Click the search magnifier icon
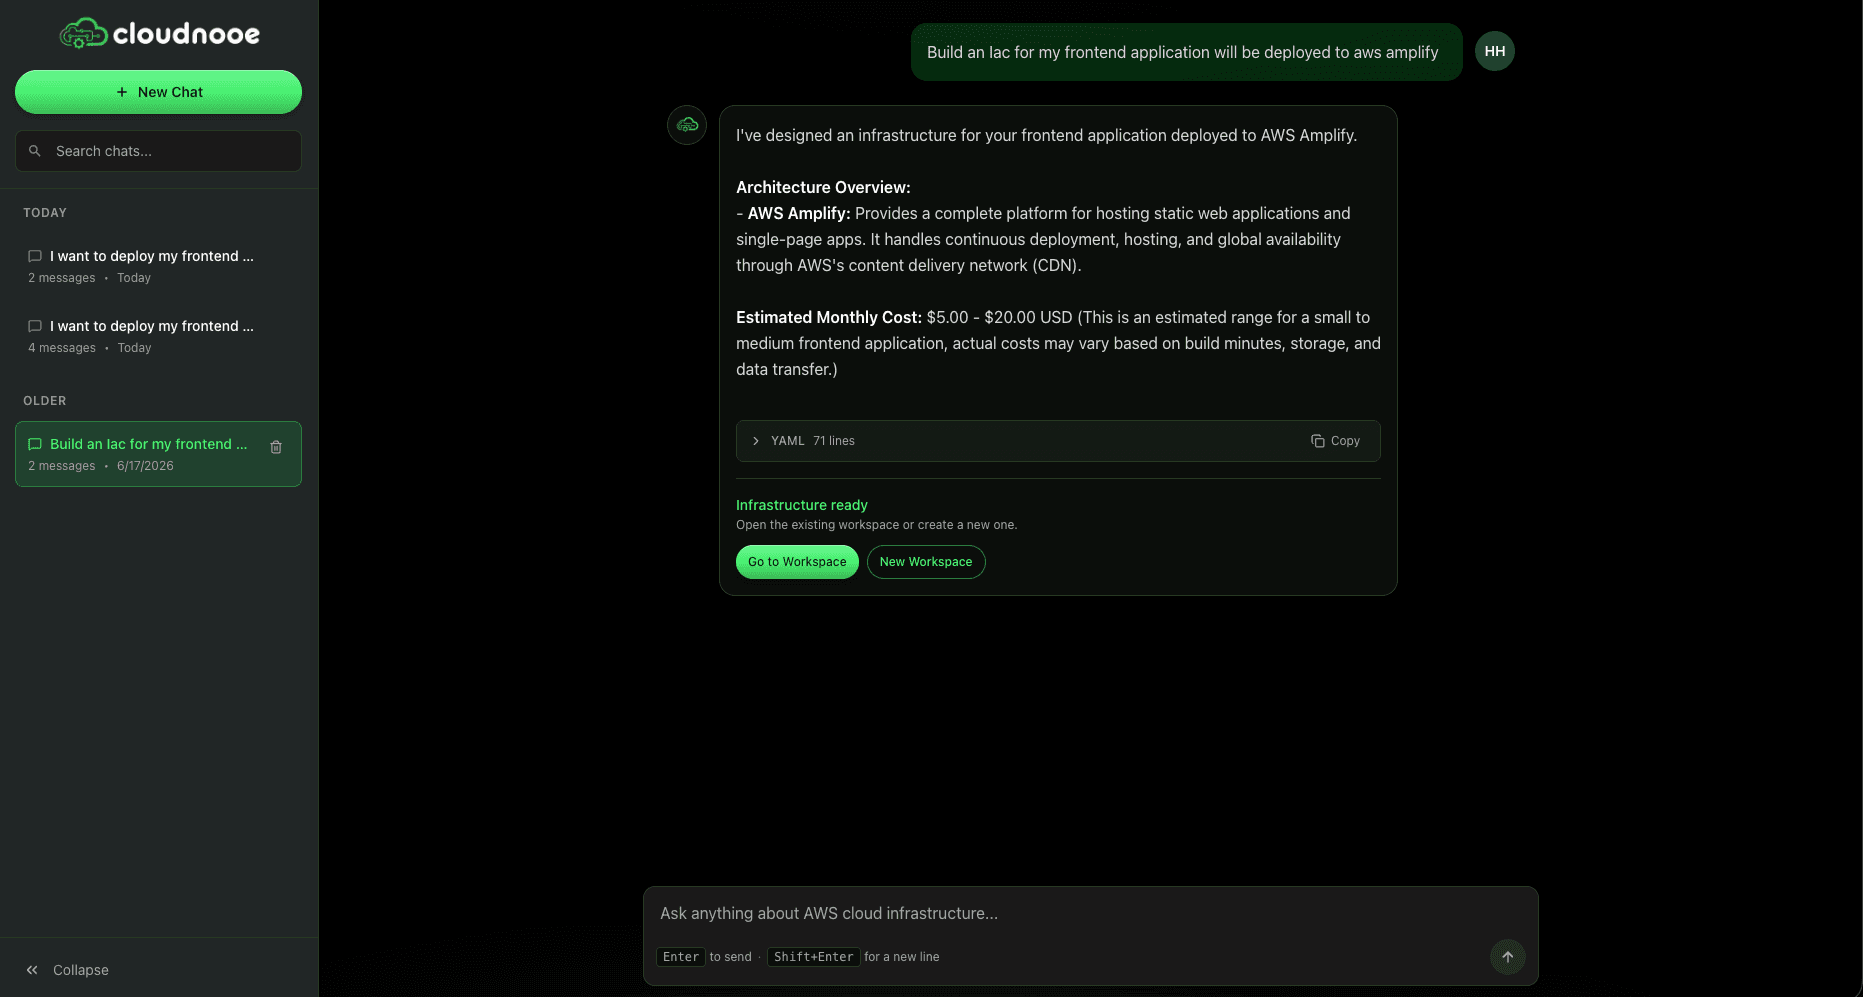 pos(35,151)
